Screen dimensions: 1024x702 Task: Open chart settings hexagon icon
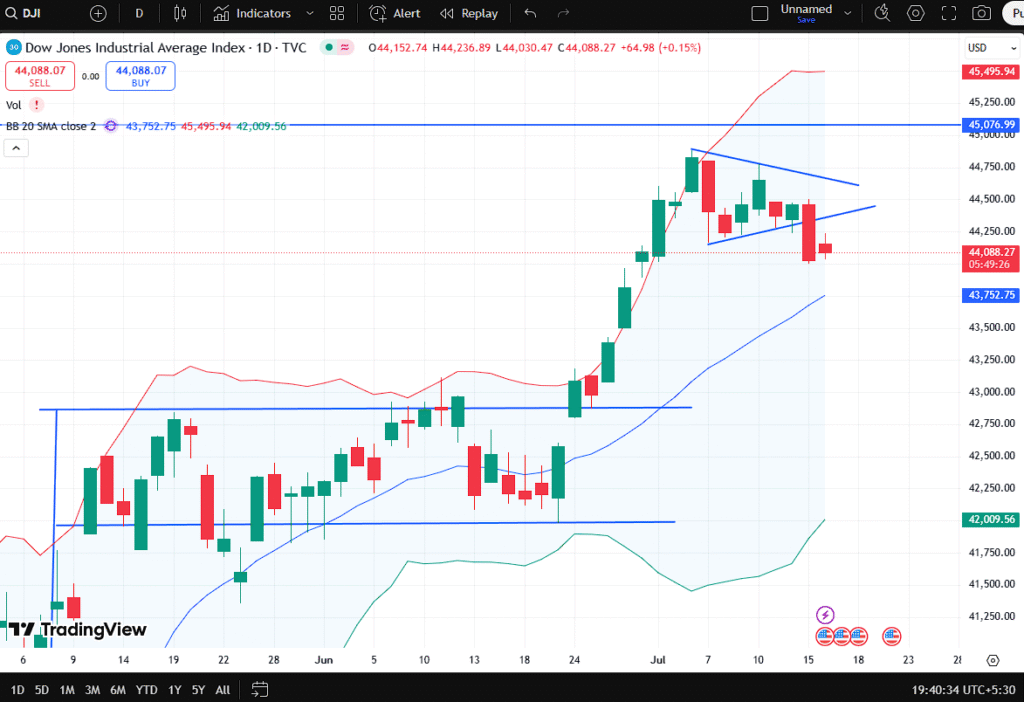click(916, 13)
